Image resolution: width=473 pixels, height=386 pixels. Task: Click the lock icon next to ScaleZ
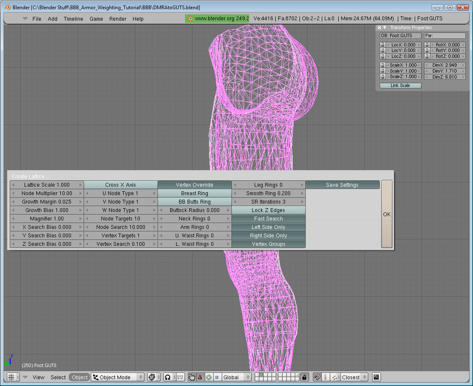point(382,77)
